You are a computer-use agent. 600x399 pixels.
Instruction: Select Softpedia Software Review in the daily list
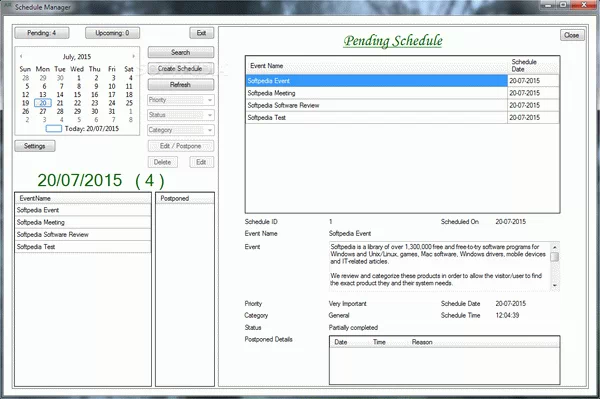point(83,235)
